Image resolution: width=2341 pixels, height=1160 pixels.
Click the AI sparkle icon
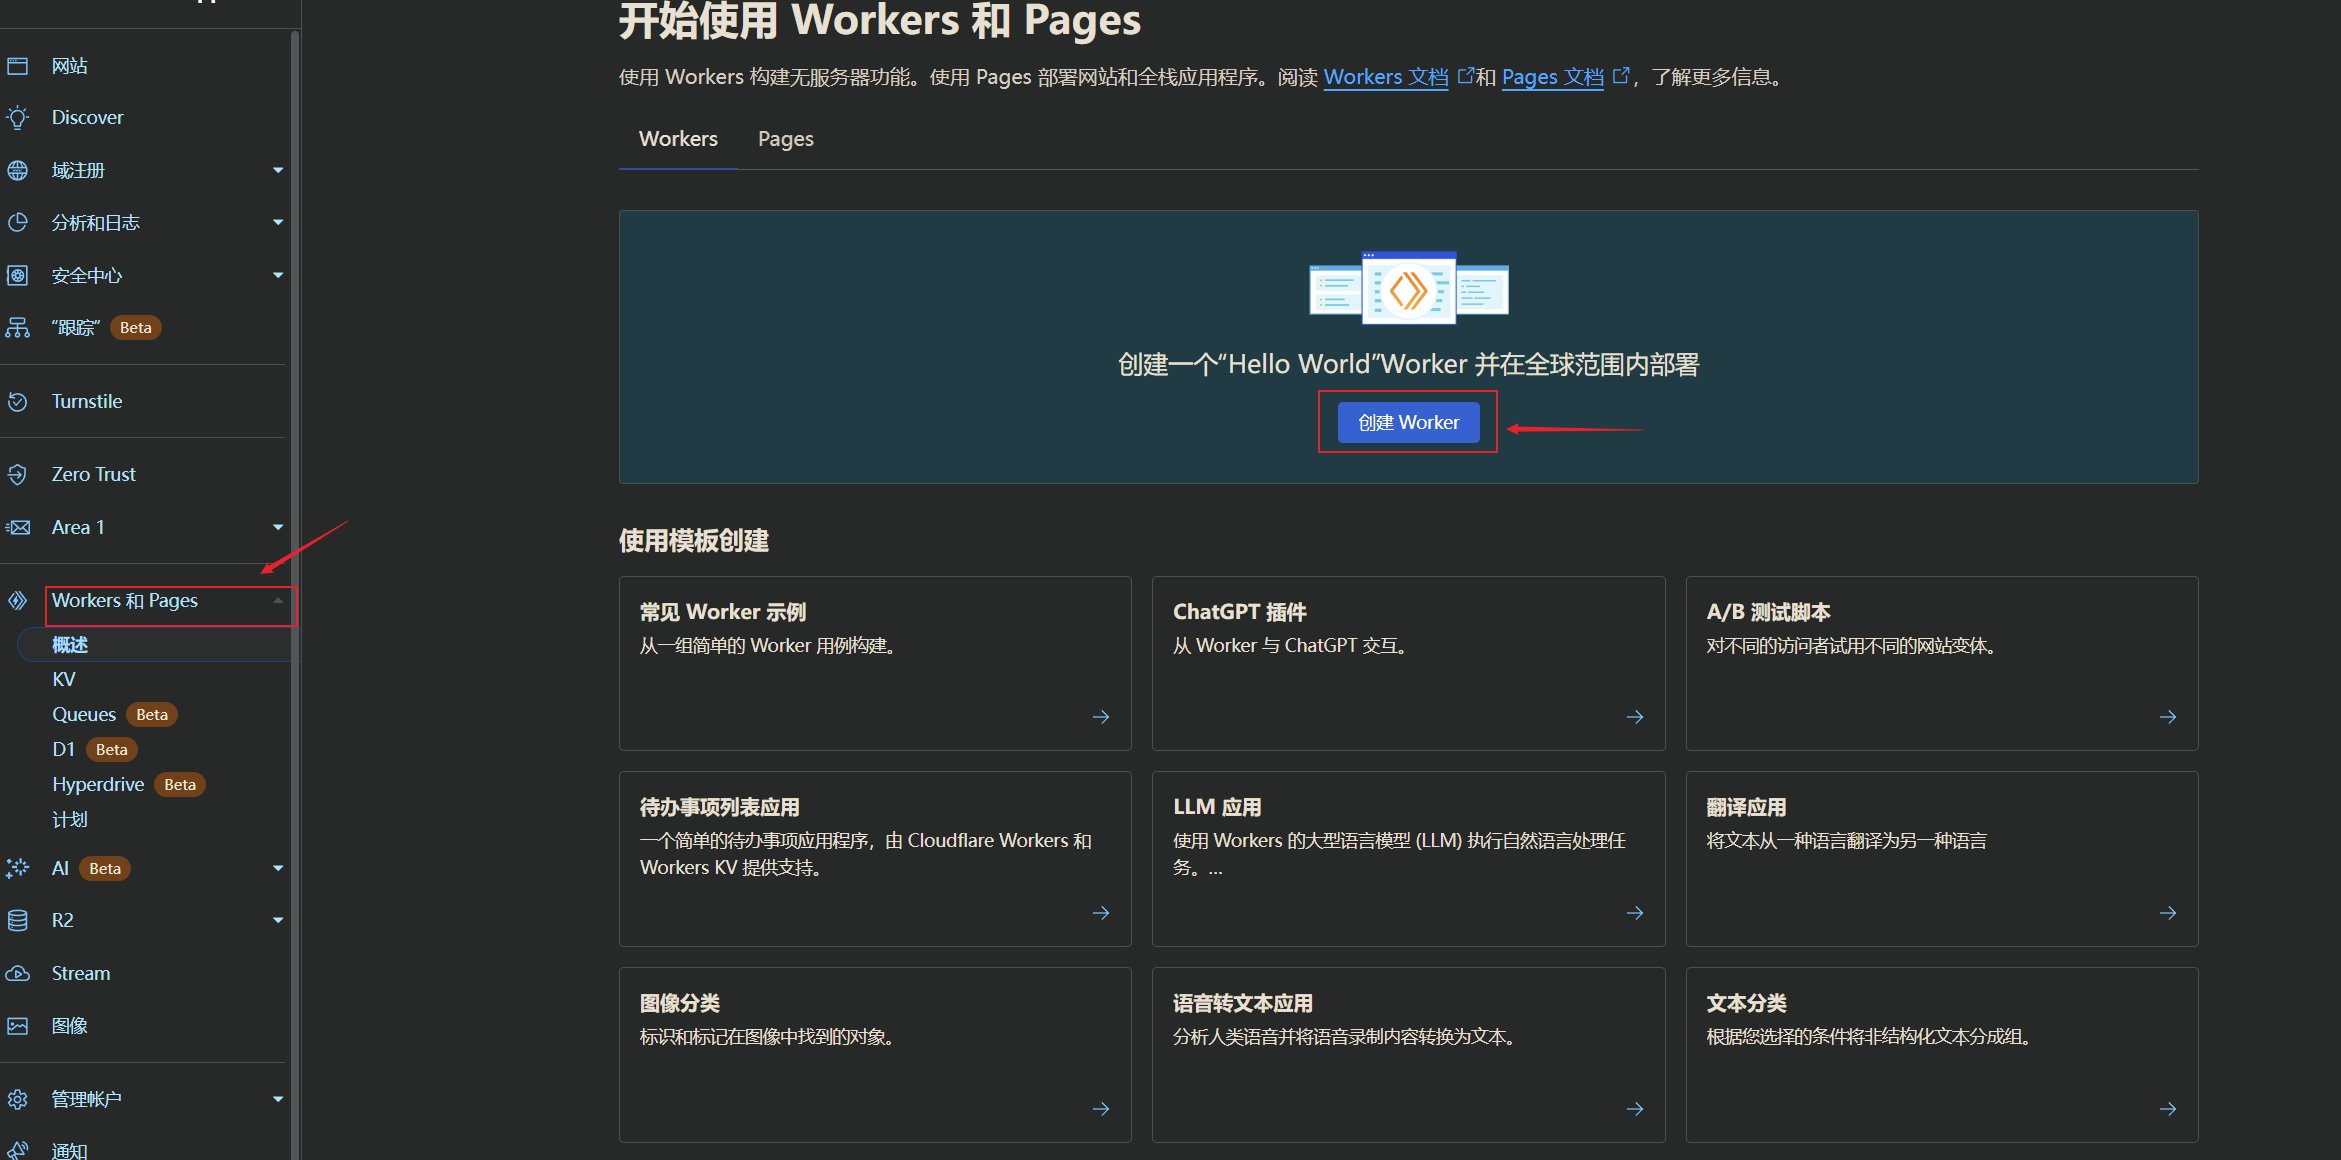pos(17,868)
